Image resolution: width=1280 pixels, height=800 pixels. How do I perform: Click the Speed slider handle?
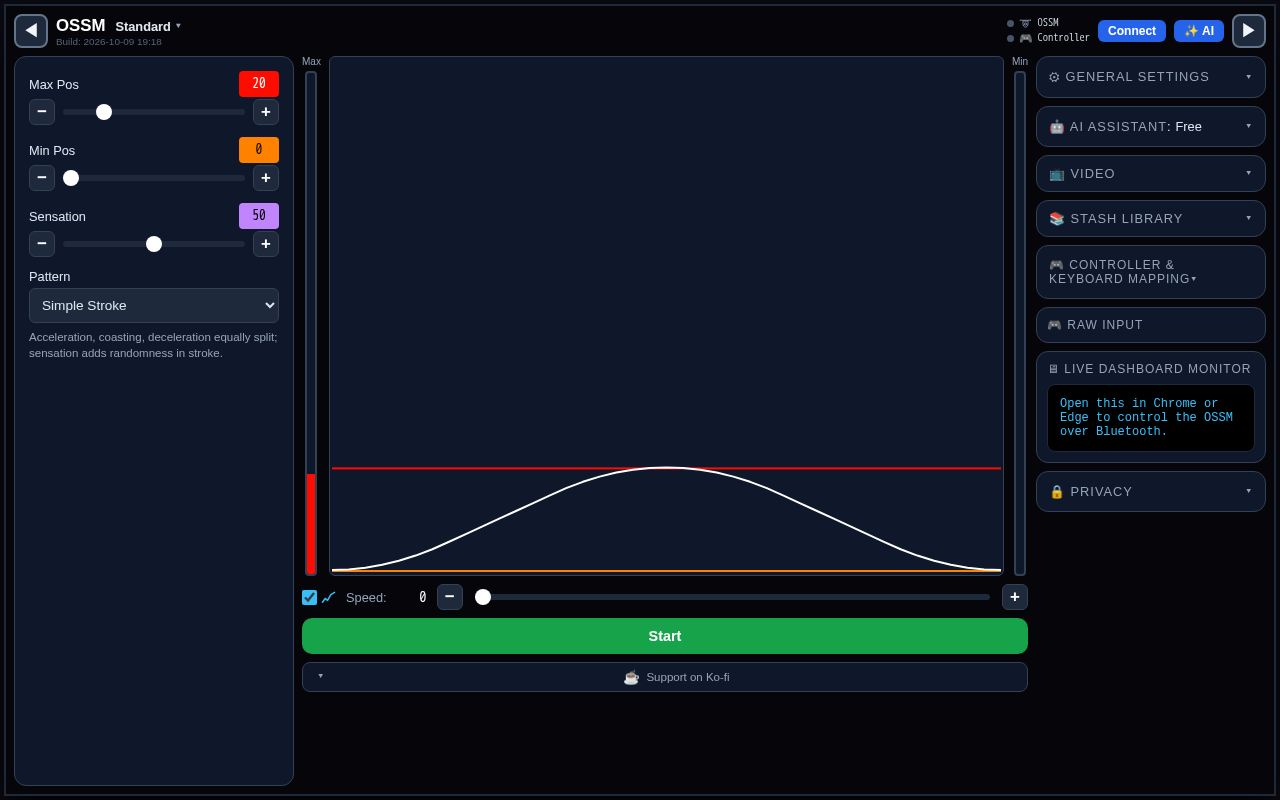[x=483, y=597]
